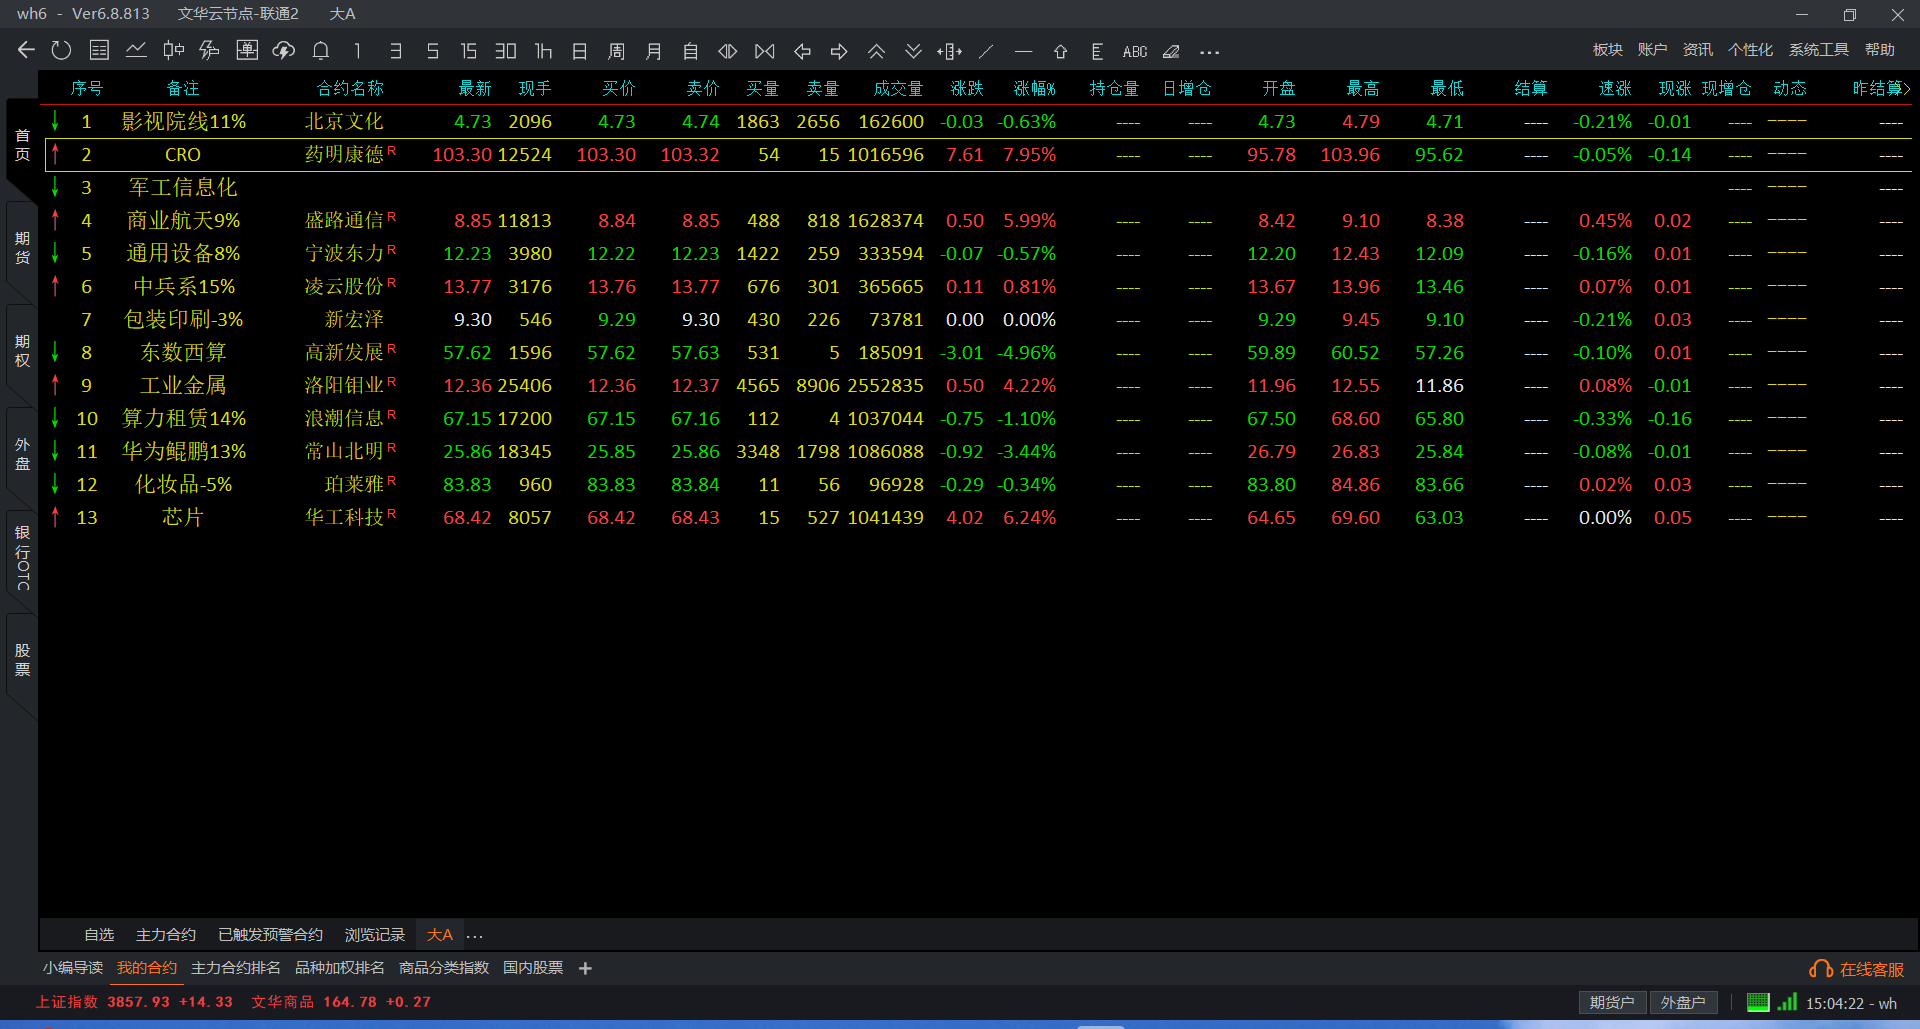Select the horizontal line drawing tool
This screenshot has height=1029, width=1920.
pos(1023,51)
